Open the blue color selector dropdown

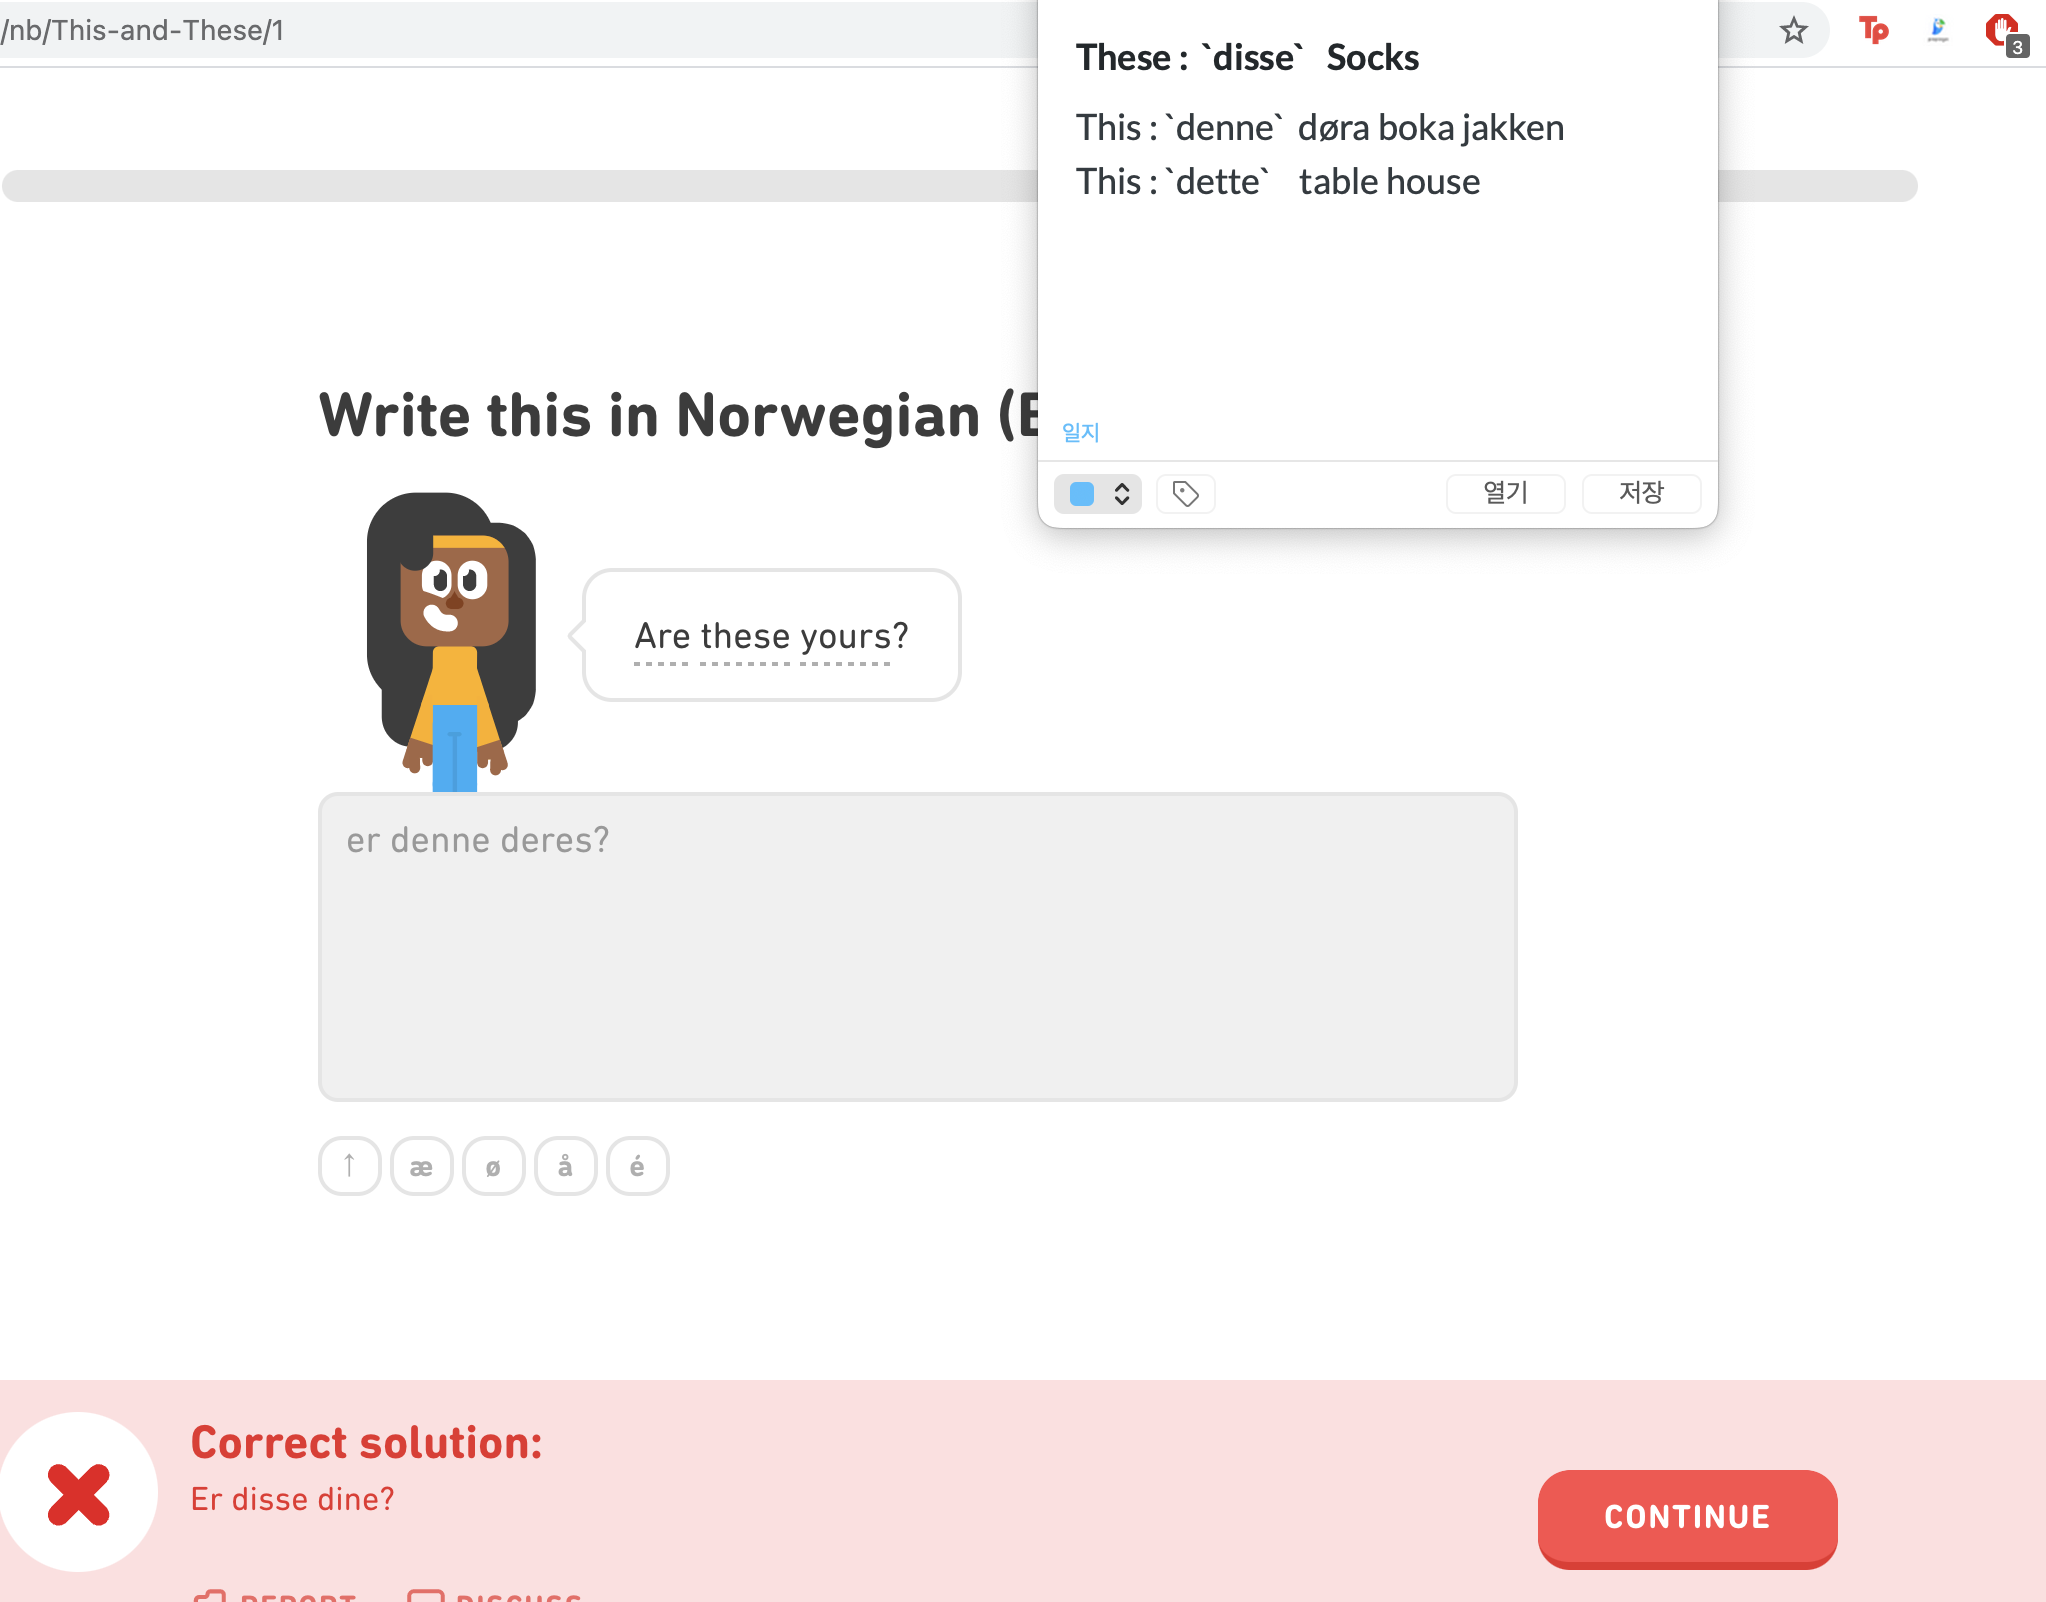tap(1098, 494)
